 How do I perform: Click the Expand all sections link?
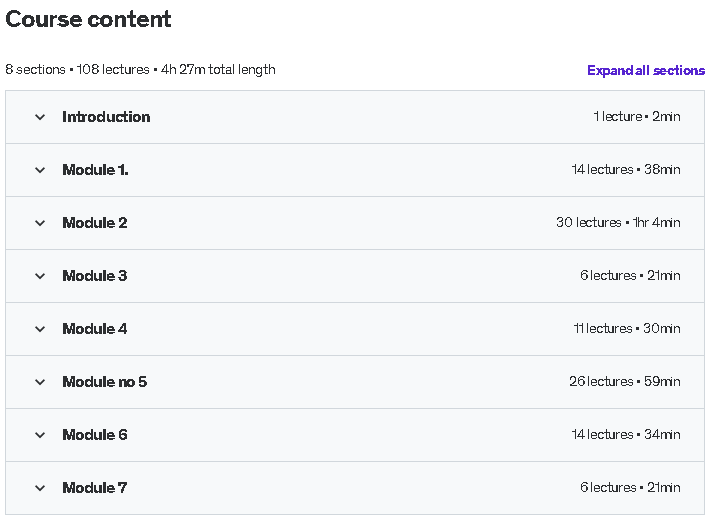(x=646, y=71)
